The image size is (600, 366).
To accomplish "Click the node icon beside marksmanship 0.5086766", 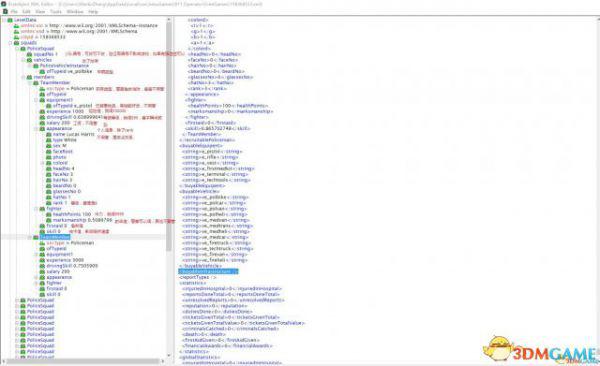I will pyautogui.click(x=49, y=220).
